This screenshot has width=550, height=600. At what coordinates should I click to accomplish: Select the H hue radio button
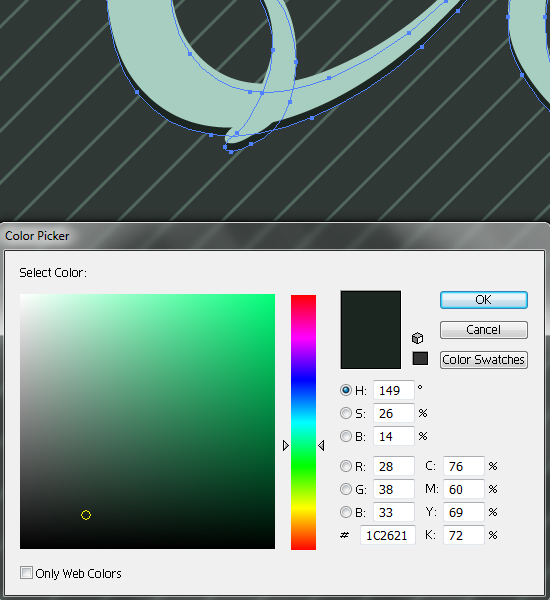tap(346, 390)
